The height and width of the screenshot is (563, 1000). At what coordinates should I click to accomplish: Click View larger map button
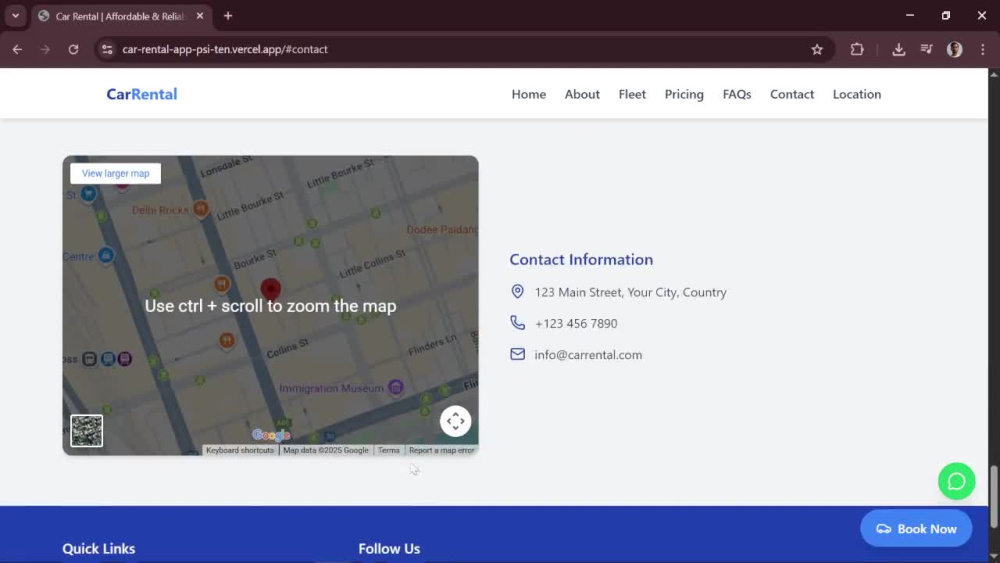click(115, 173)
